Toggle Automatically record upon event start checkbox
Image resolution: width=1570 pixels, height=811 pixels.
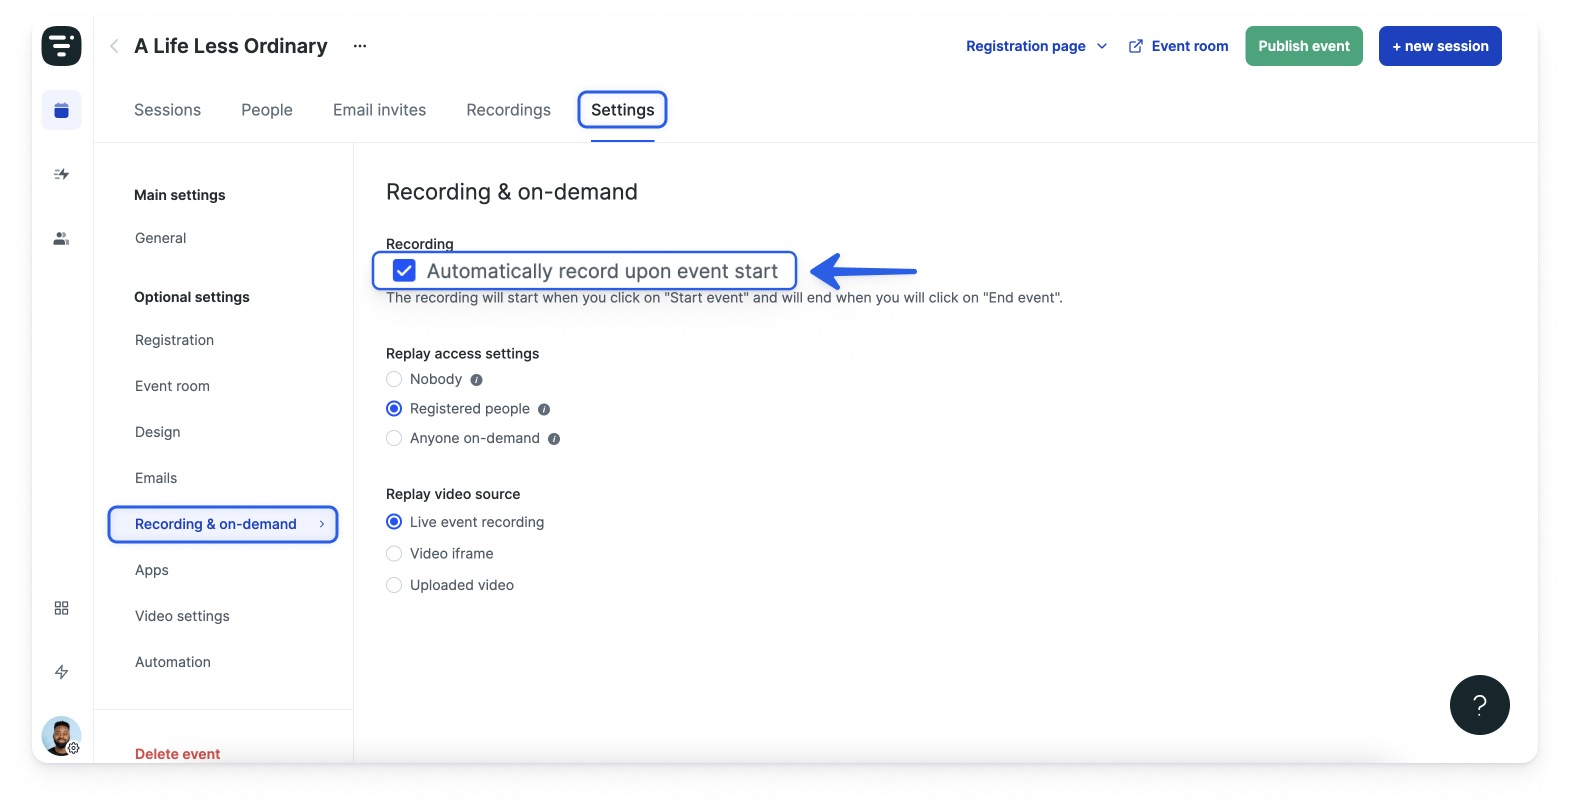click(404, 271)
